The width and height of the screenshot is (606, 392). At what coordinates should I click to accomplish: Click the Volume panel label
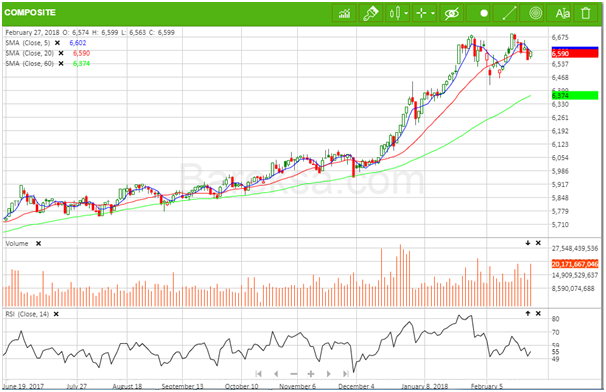[17, 244]
